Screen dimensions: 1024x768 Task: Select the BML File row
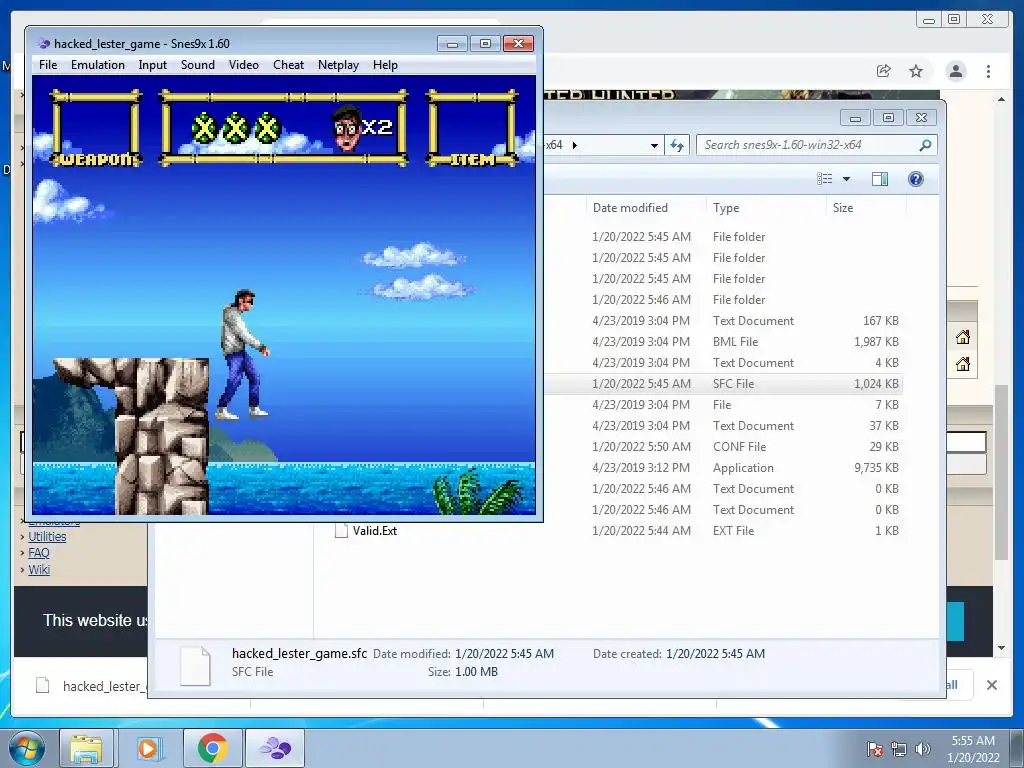(x=722, y=342)
